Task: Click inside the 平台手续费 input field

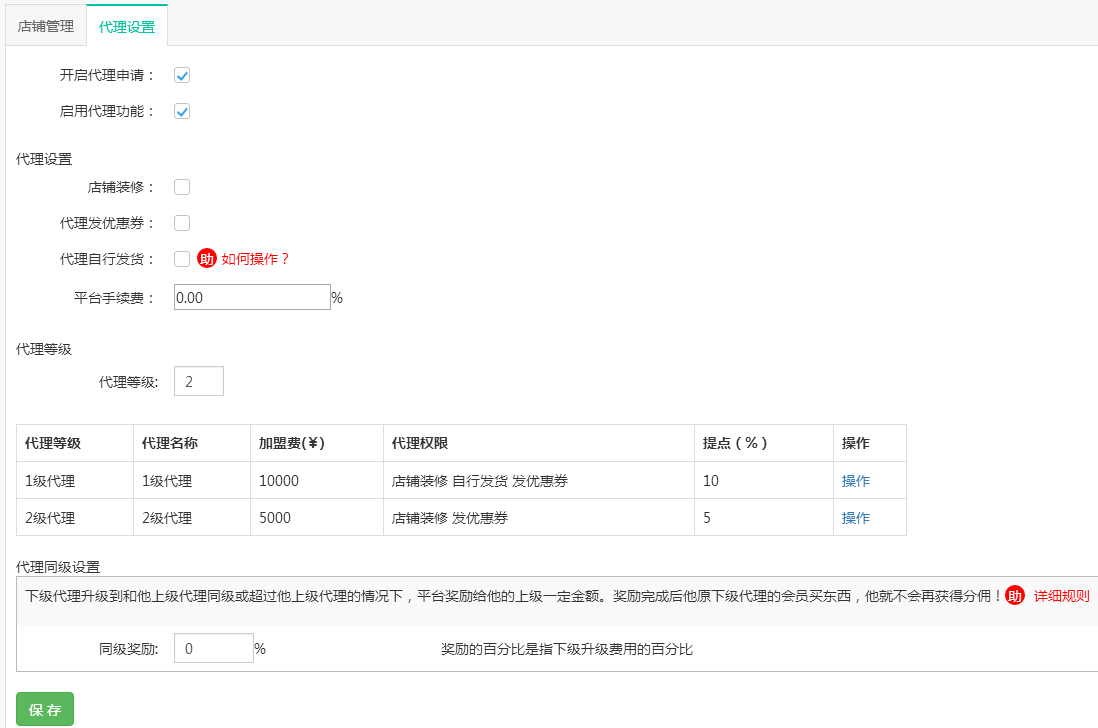Action: (251, 297)
